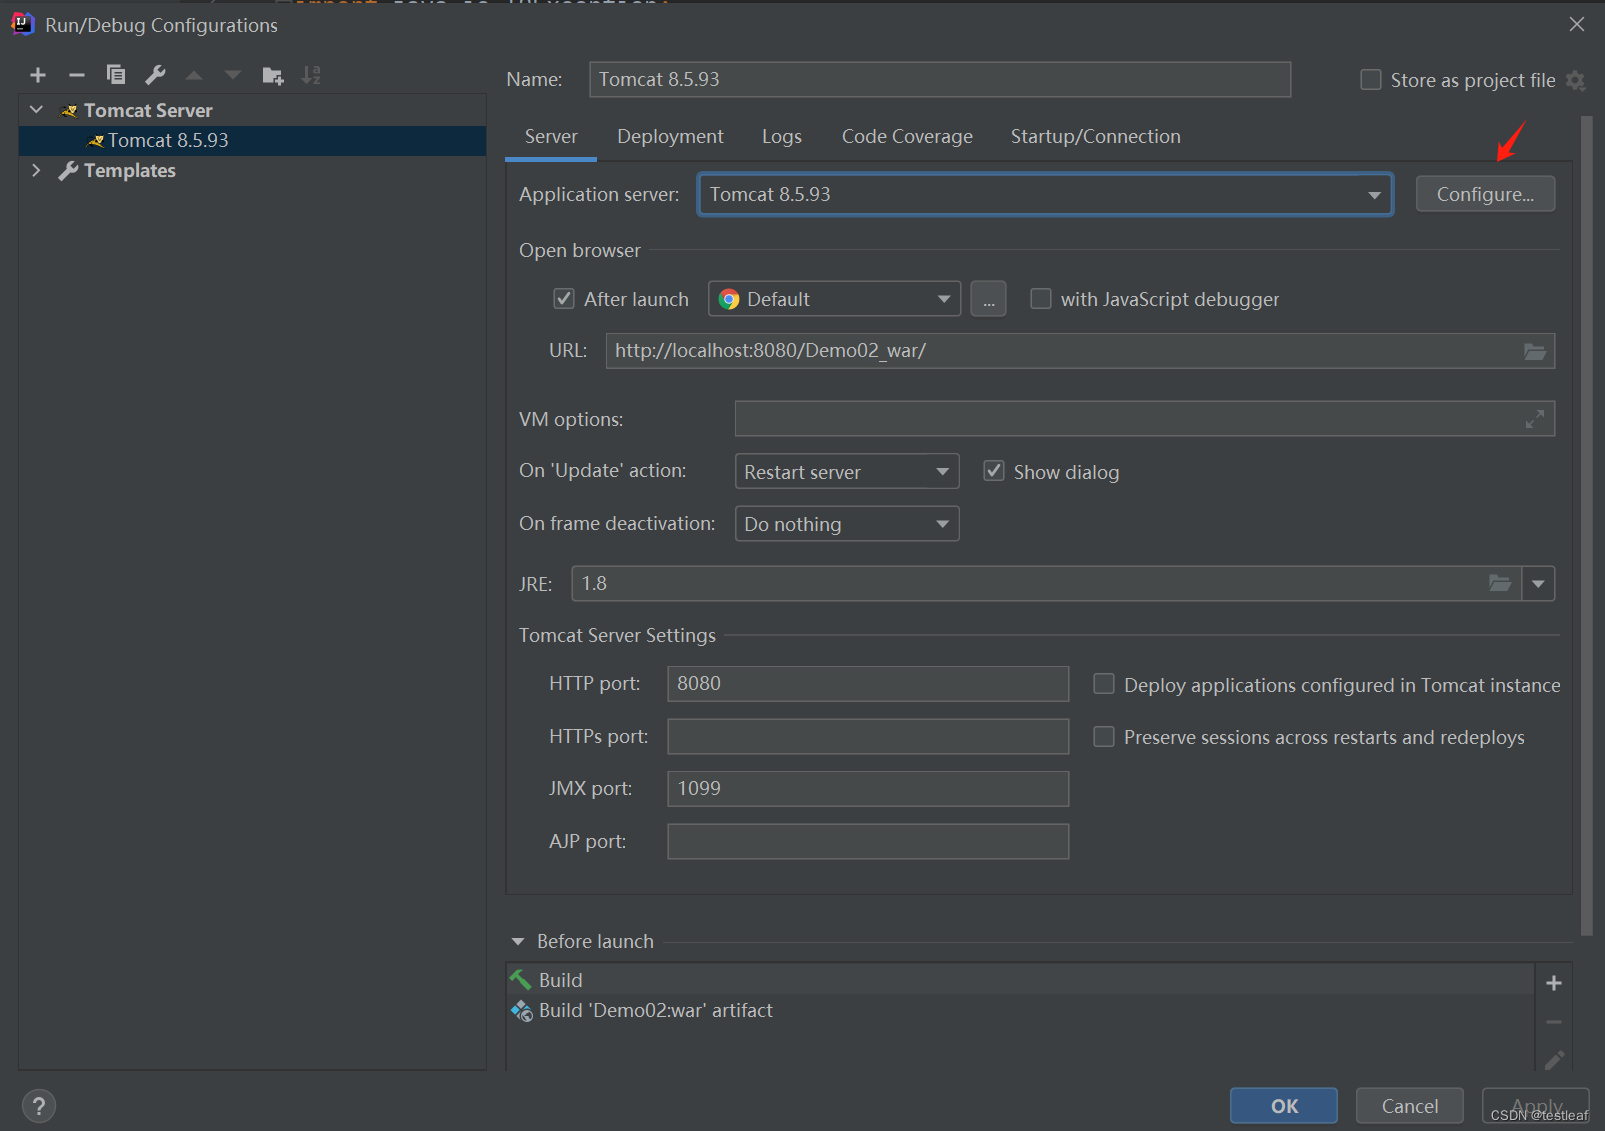Browse for JRE with folder icon

[1500, 583]
